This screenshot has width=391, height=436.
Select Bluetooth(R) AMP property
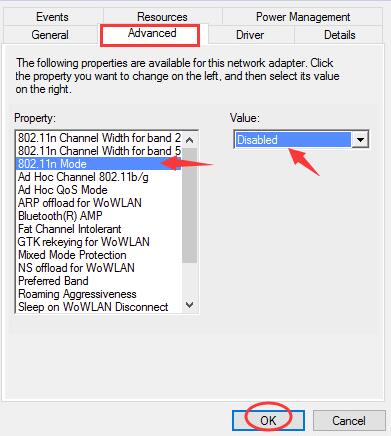(x=60, y=216)
